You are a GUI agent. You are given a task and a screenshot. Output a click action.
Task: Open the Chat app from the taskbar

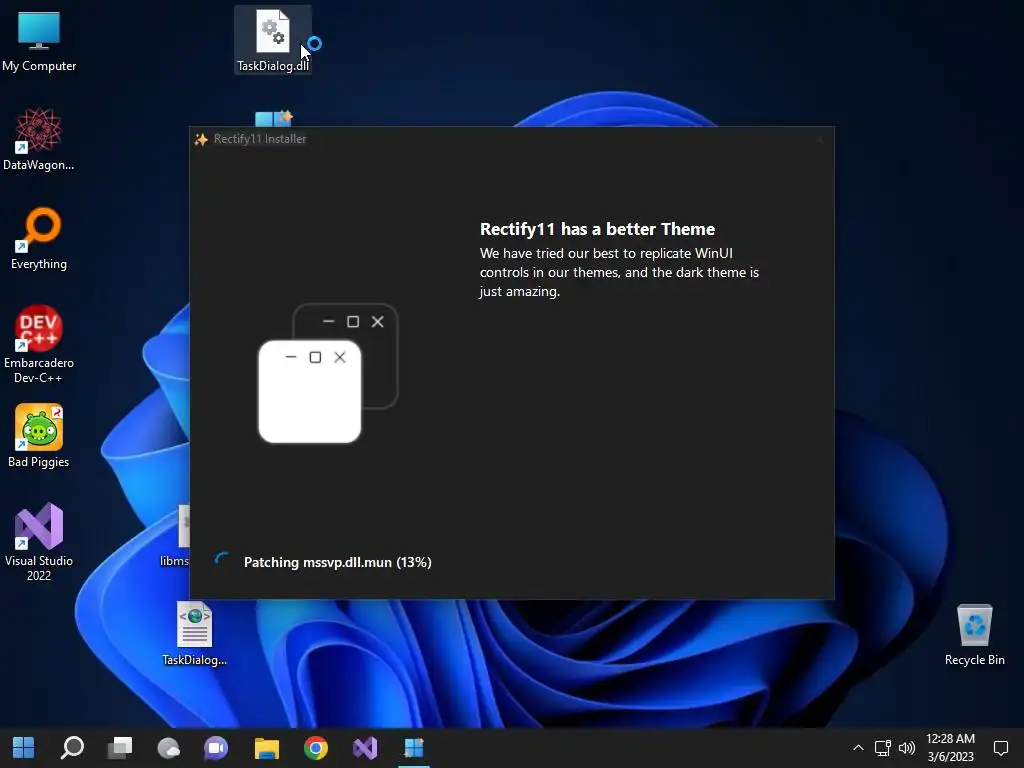(x=216, y=748)
